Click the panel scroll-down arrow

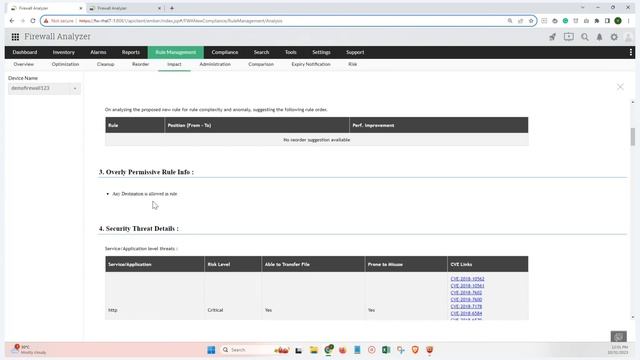[633, 317]
